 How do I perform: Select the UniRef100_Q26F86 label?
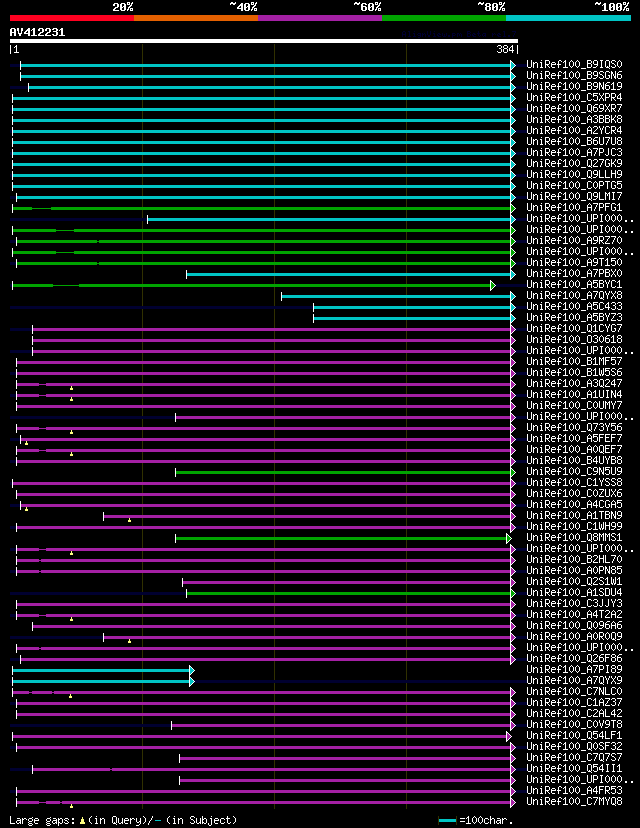tap(574, 658)
